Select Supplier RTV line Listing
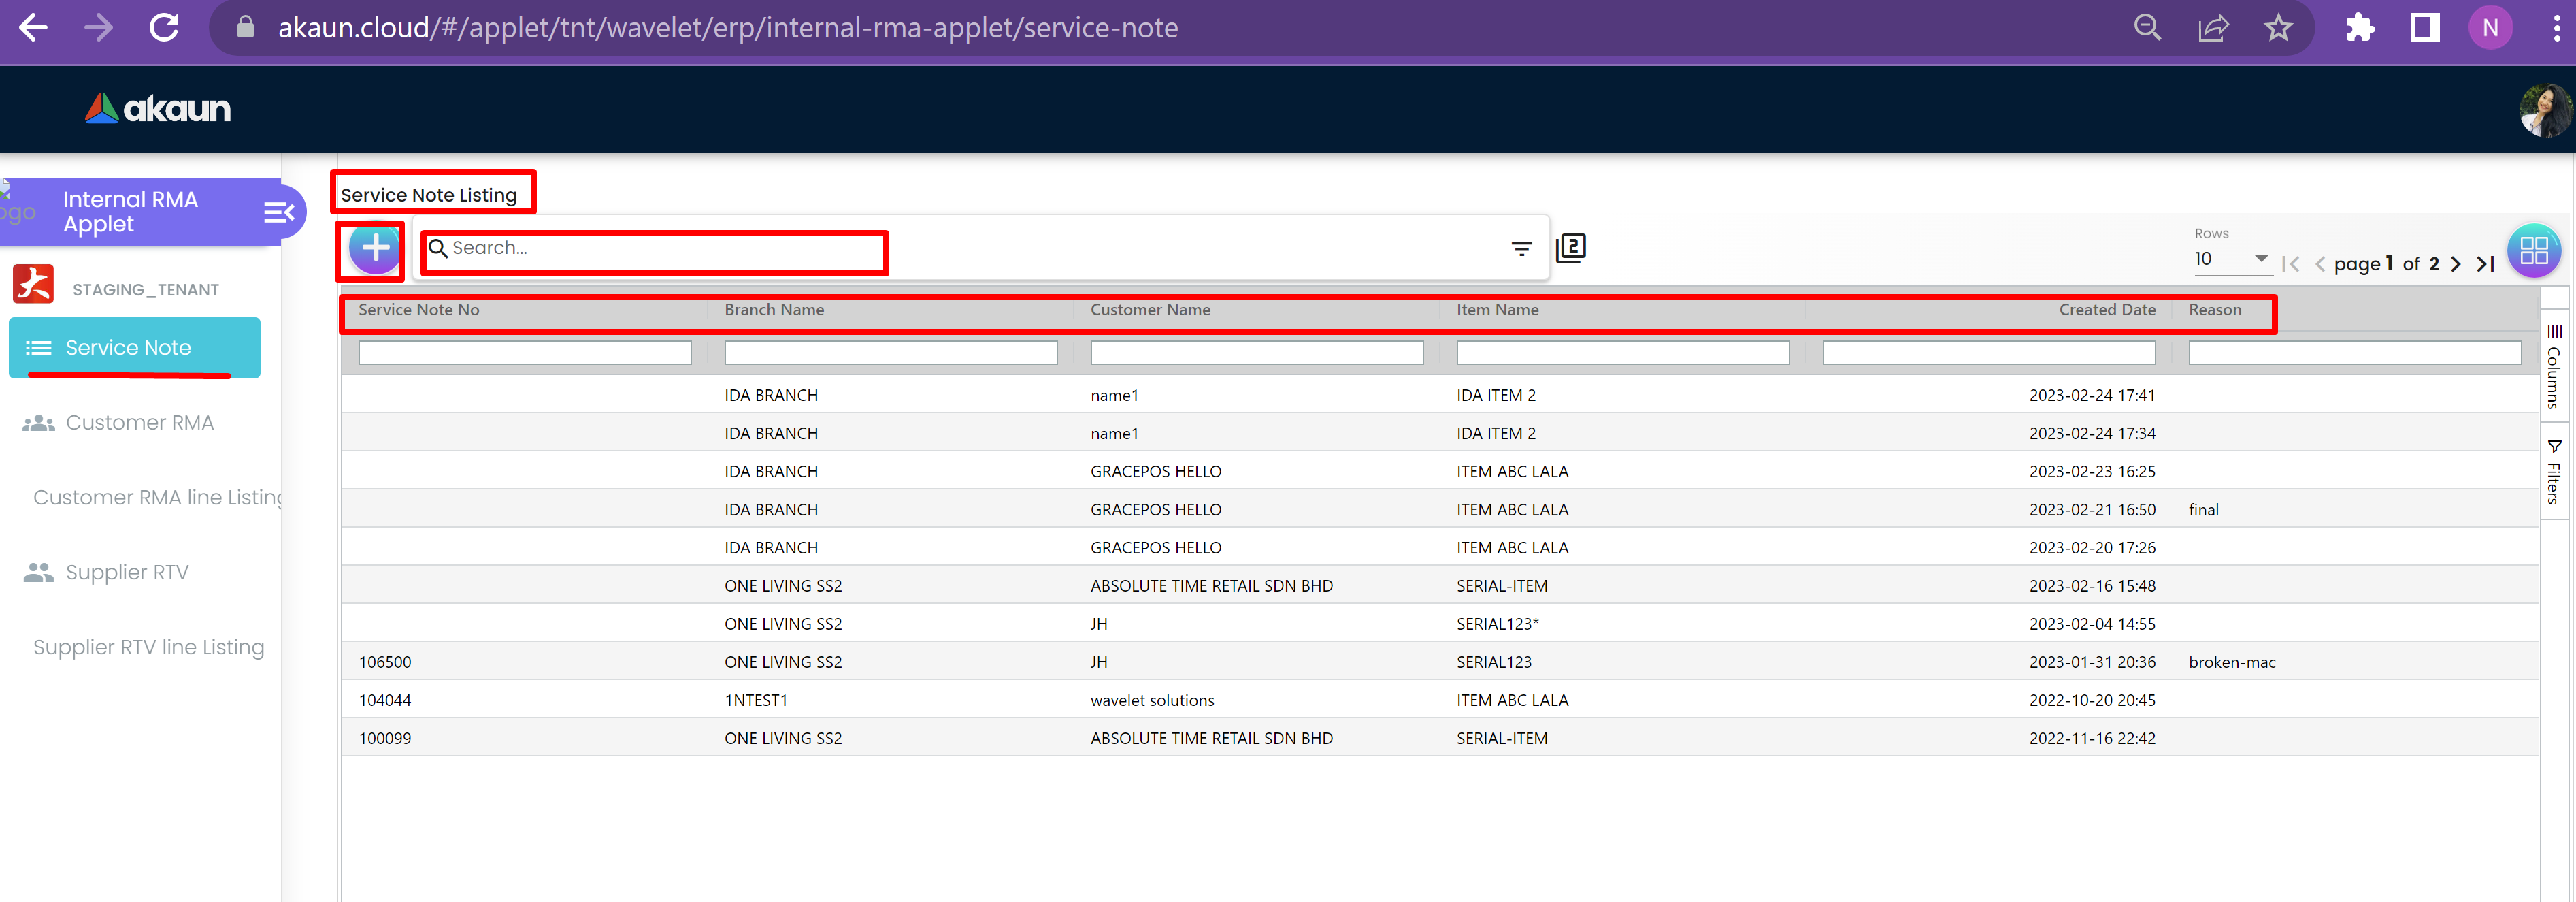 coord(148,648)
